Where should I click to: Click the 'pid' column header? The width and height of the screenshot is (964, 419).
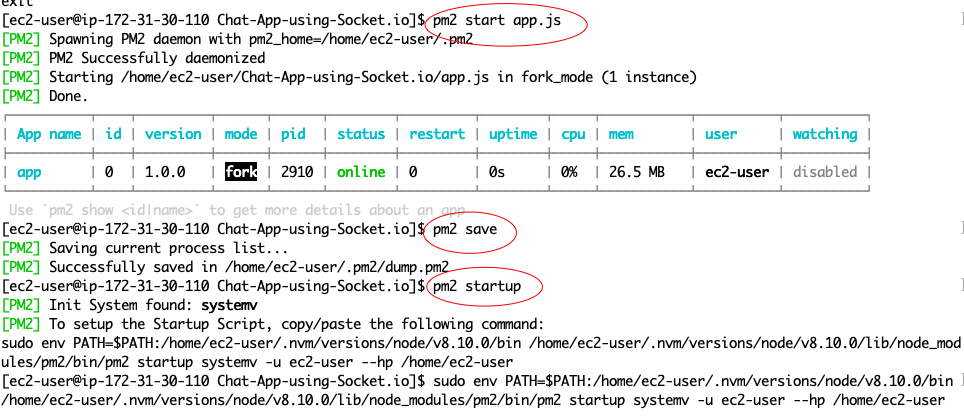pos(293,135)
